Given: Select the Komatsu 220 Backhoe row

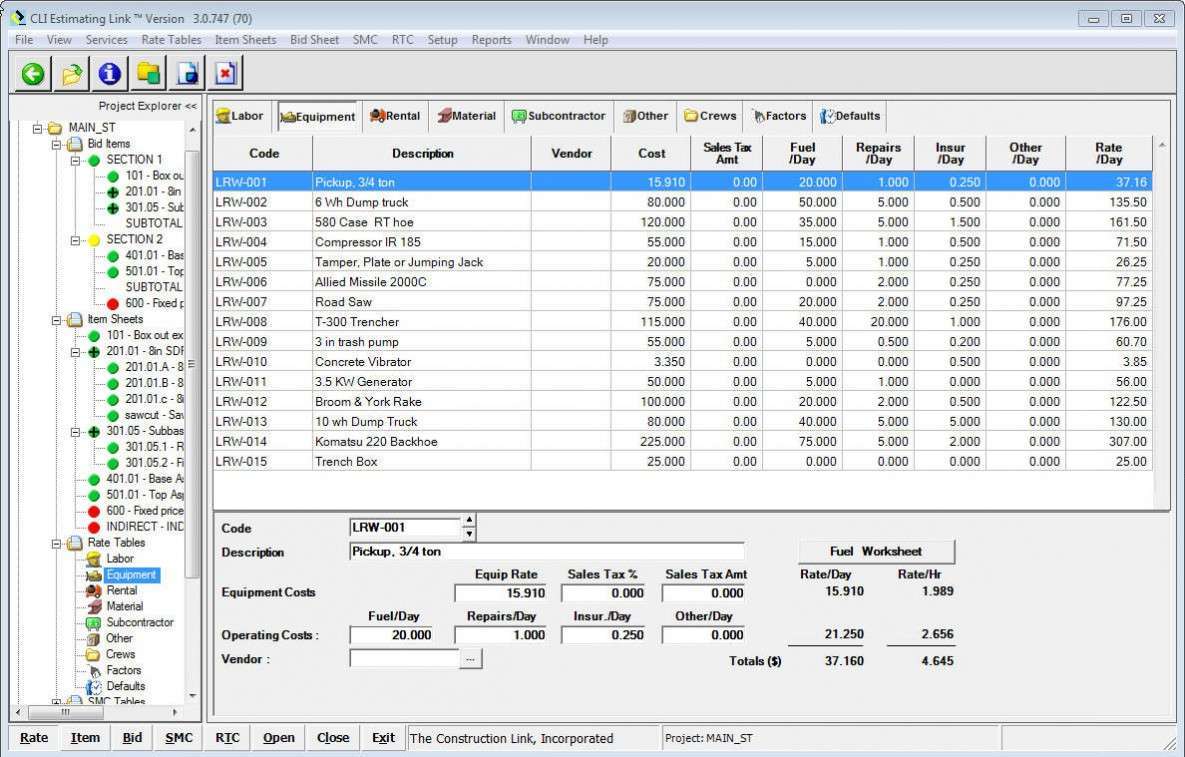Looking at the screenshot, I should pyautogui.click(x=682, y=442).
